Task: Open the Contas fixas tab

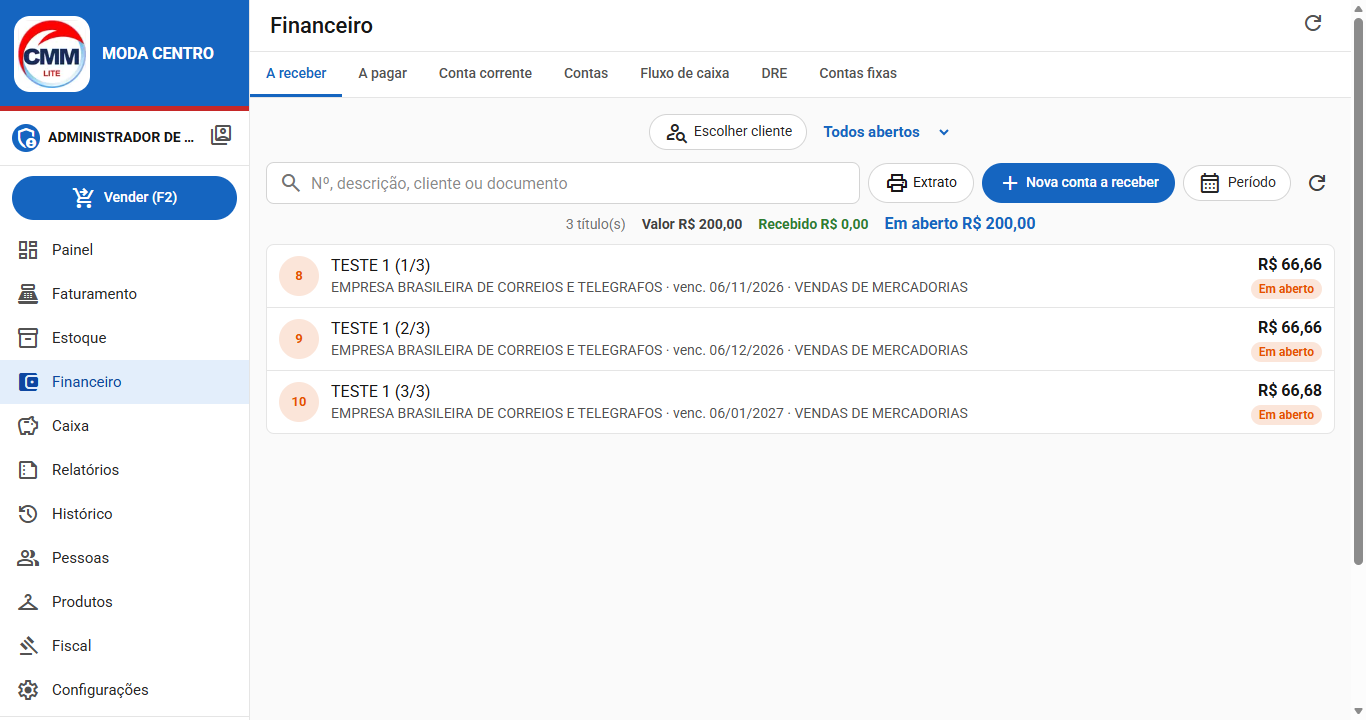Action: click(858, 73)
